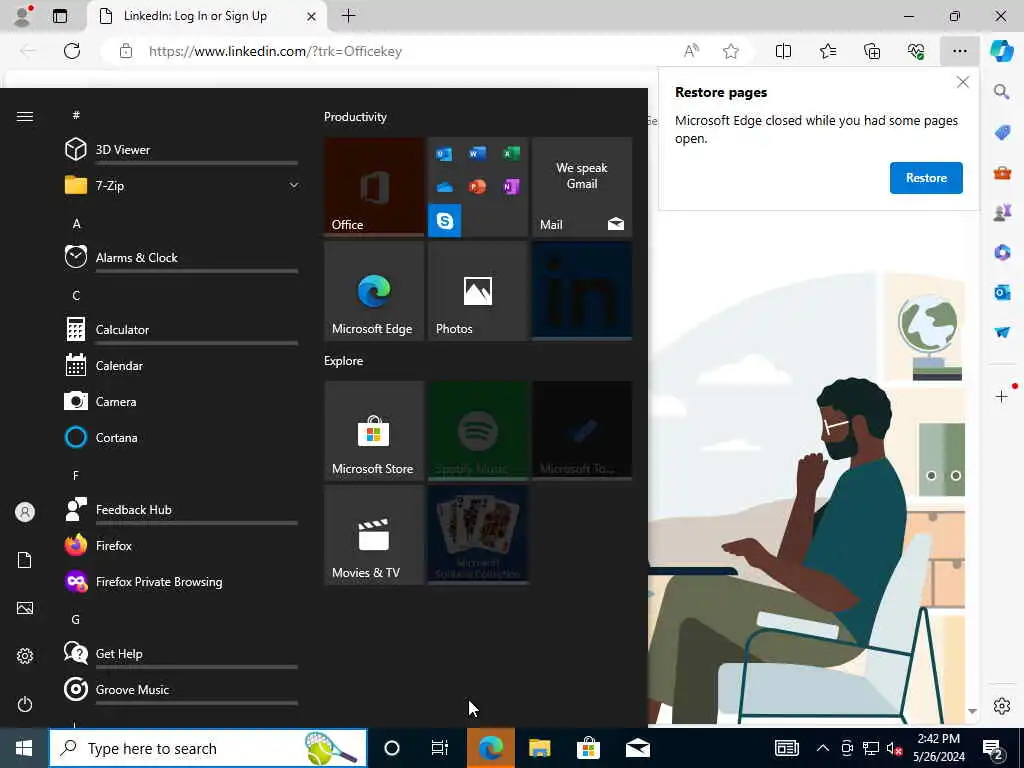Image resolution: width=1024 pixels, height=768 pixels.
Task: Customize sidebar with plus button
Action: click(1002, 396)
